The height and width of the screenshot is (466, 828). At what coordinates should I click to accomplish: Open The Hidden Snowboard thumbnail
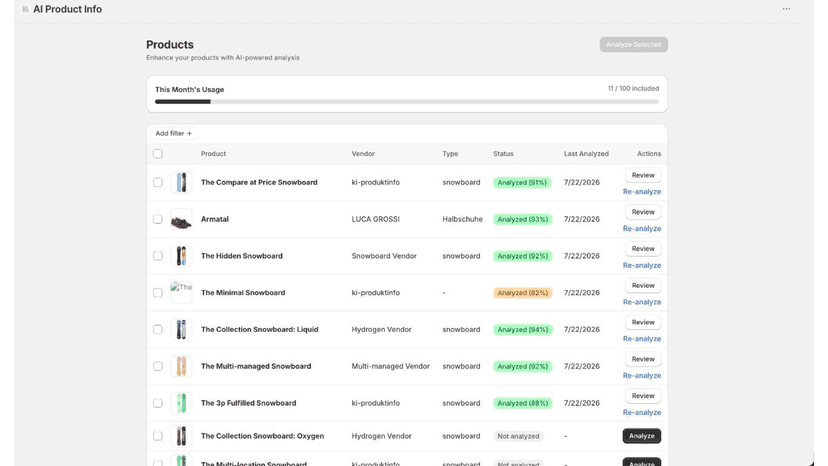[x=181, y=256]
